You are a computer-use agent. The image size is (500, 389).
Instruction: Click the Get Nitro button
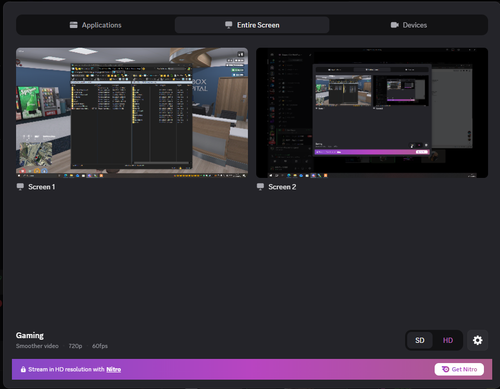459,369
